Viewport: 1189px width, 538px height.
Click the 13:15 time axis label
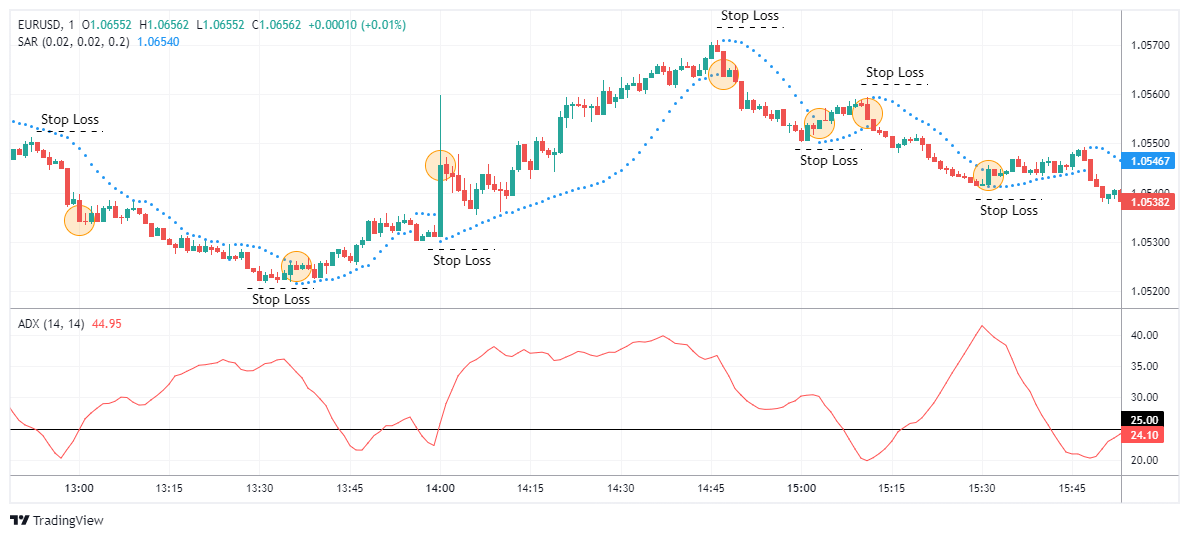[x=169, y=489]
